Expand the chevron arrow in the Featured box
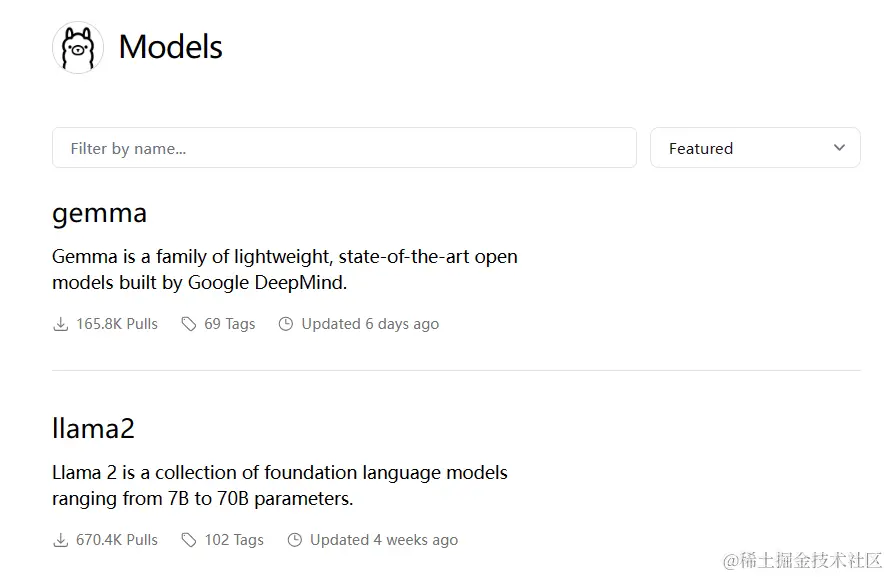The width and height of the screenshot is (889, 577). (x=839, y=148)
